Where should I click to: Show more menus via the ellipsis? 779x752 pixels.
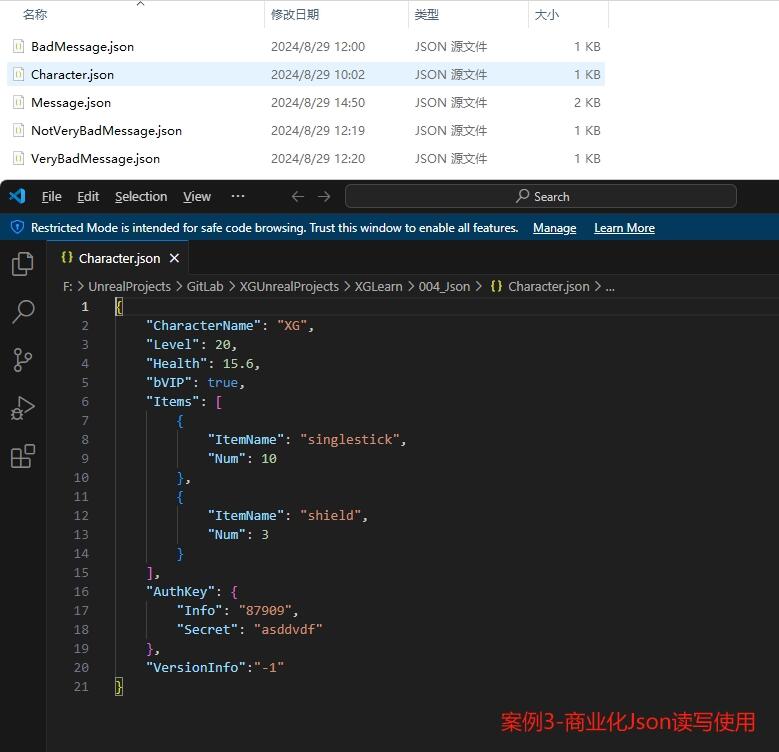click(237, 196)
